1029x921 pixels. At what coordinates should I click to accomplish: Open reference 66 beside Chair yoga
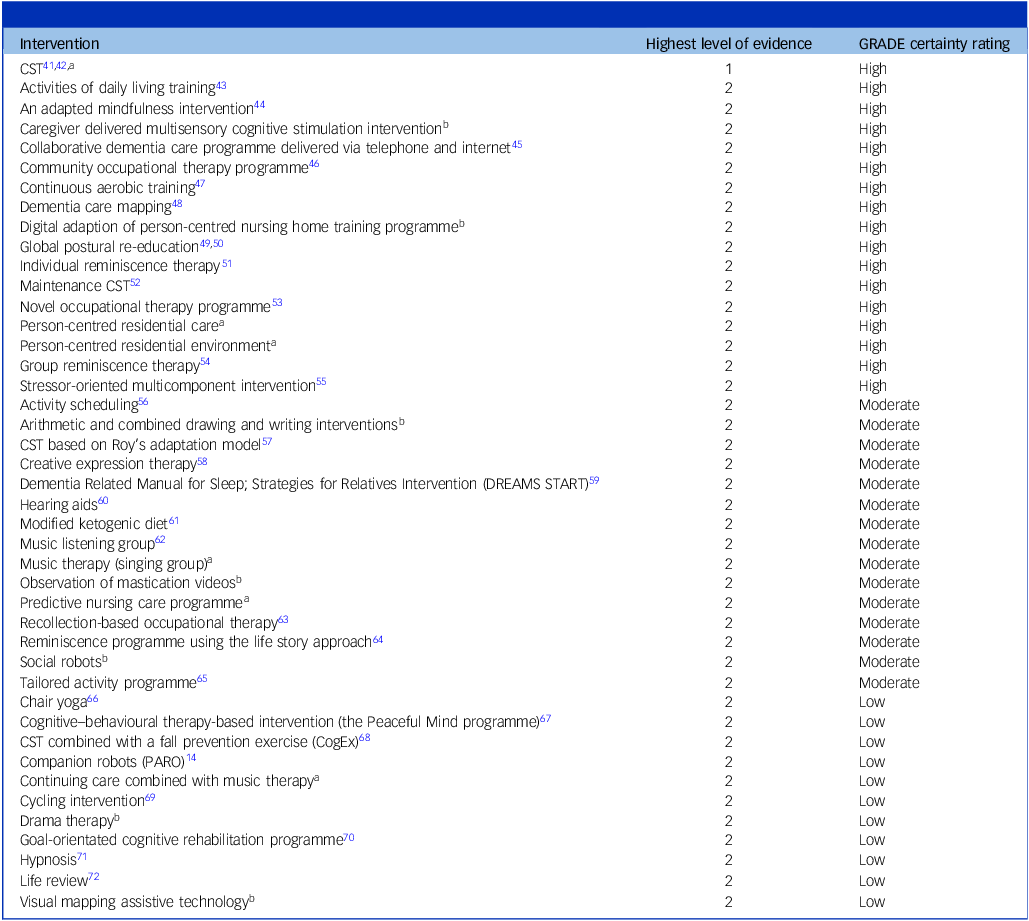click(93, 699)
